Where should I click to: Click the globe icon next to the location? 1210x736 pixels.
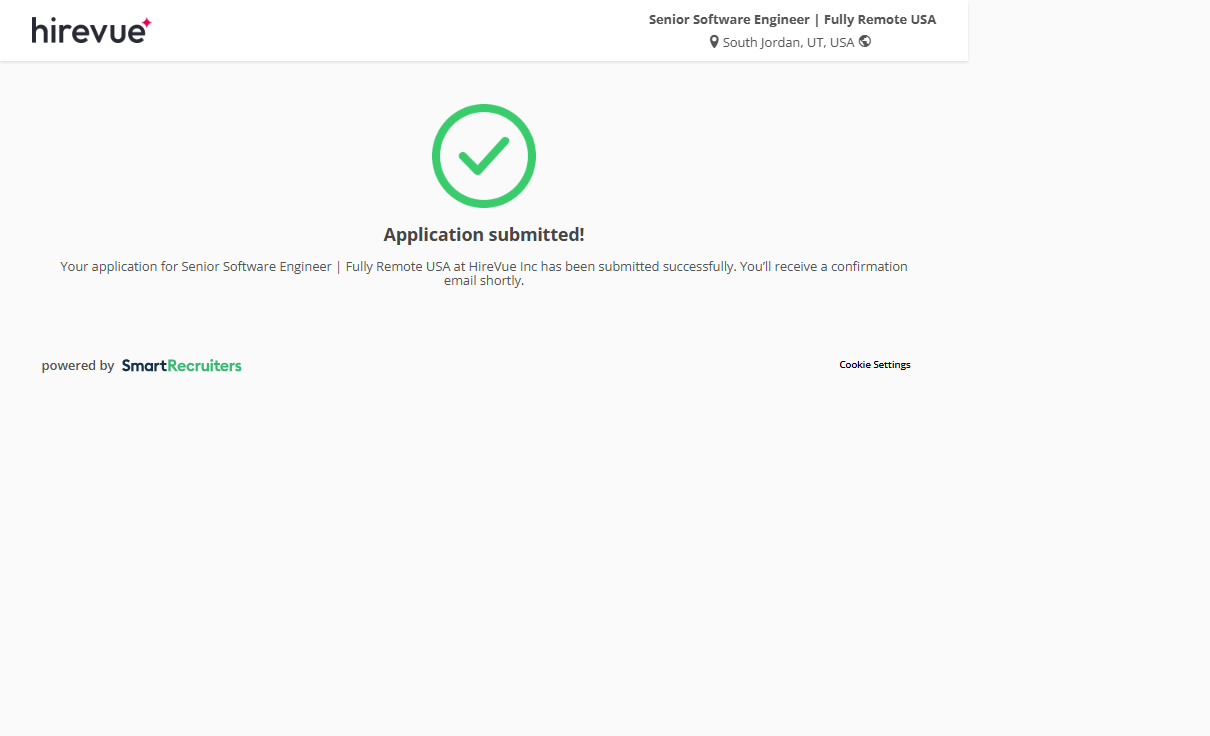click(x=865, y=42)
